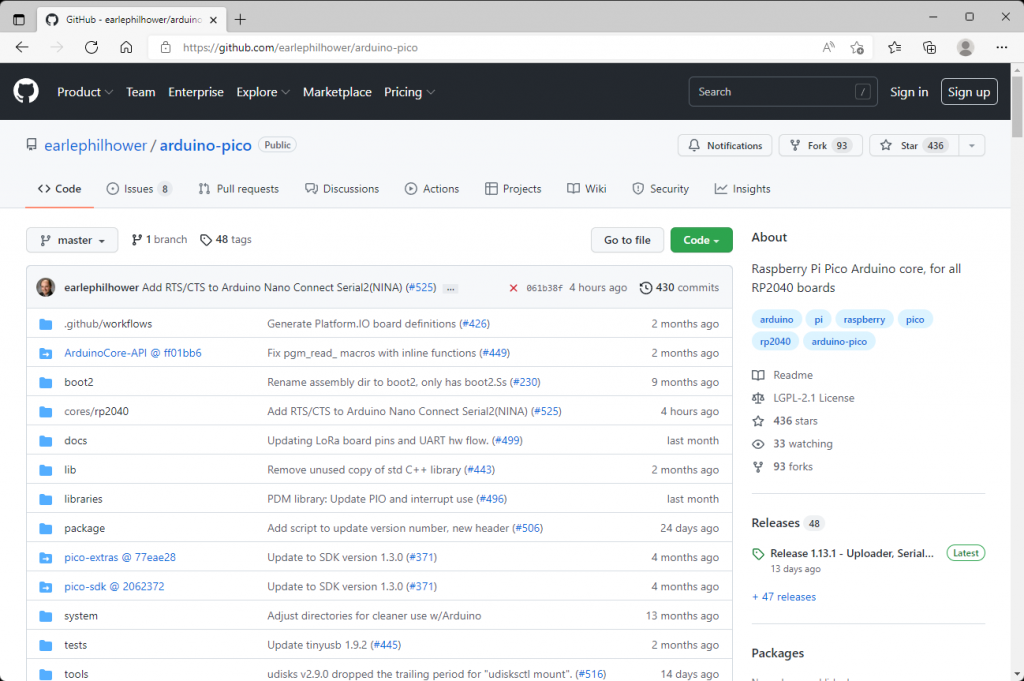Open the boot2 folder
This screenshot has height=681, width=1024.
78,382
